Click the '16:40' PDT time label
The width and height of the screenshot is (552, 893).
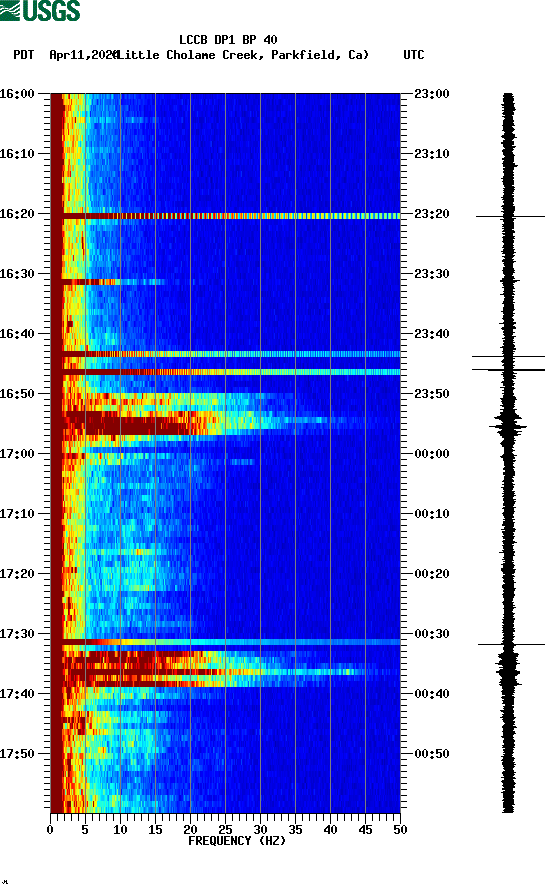point(17,334)
